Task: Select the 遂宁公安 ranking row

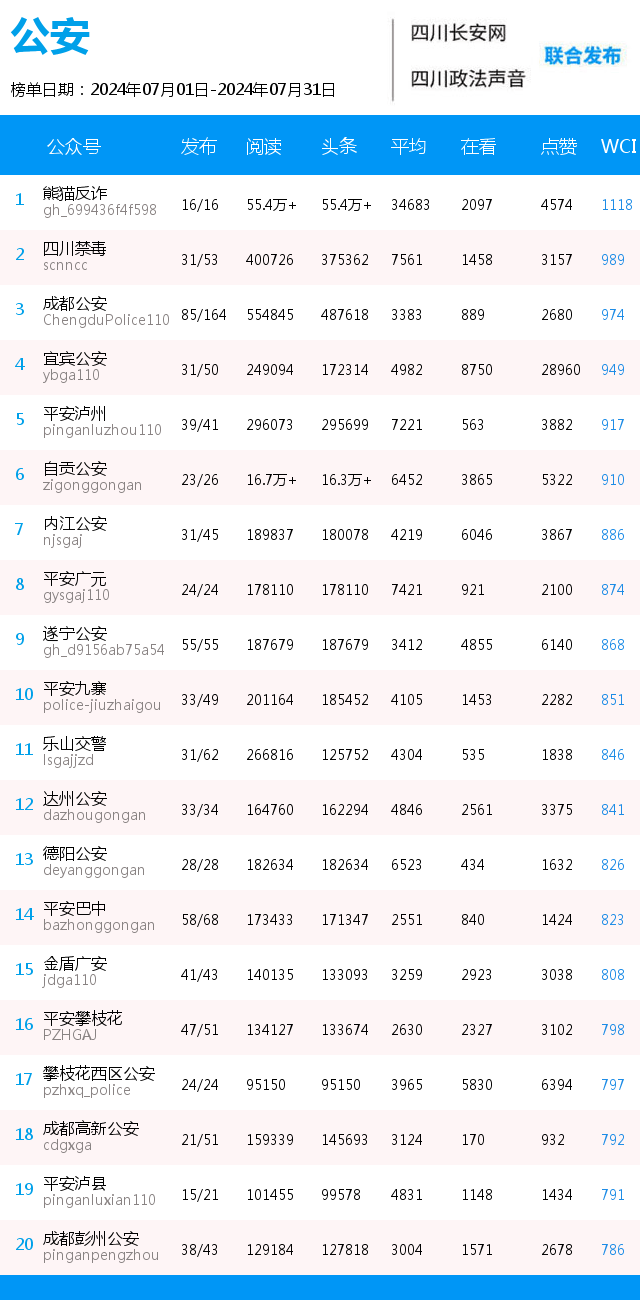Action: click(x=320, y=643)
